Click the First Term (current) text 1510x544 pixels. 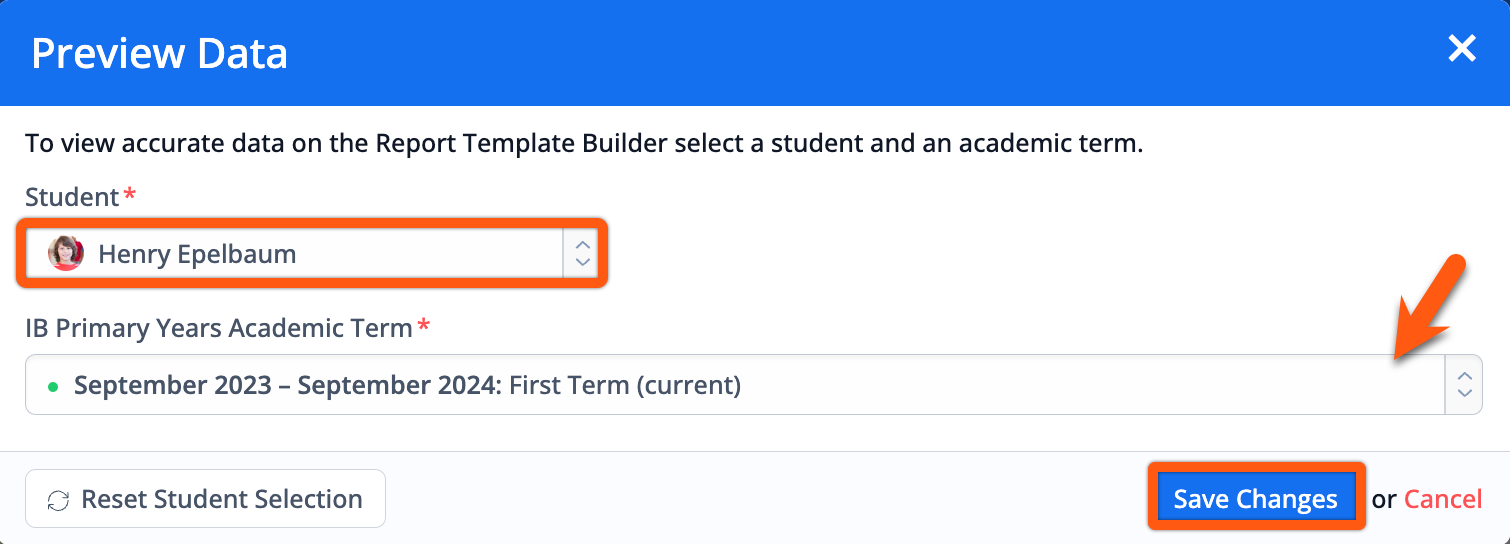[x=625, y=385]
